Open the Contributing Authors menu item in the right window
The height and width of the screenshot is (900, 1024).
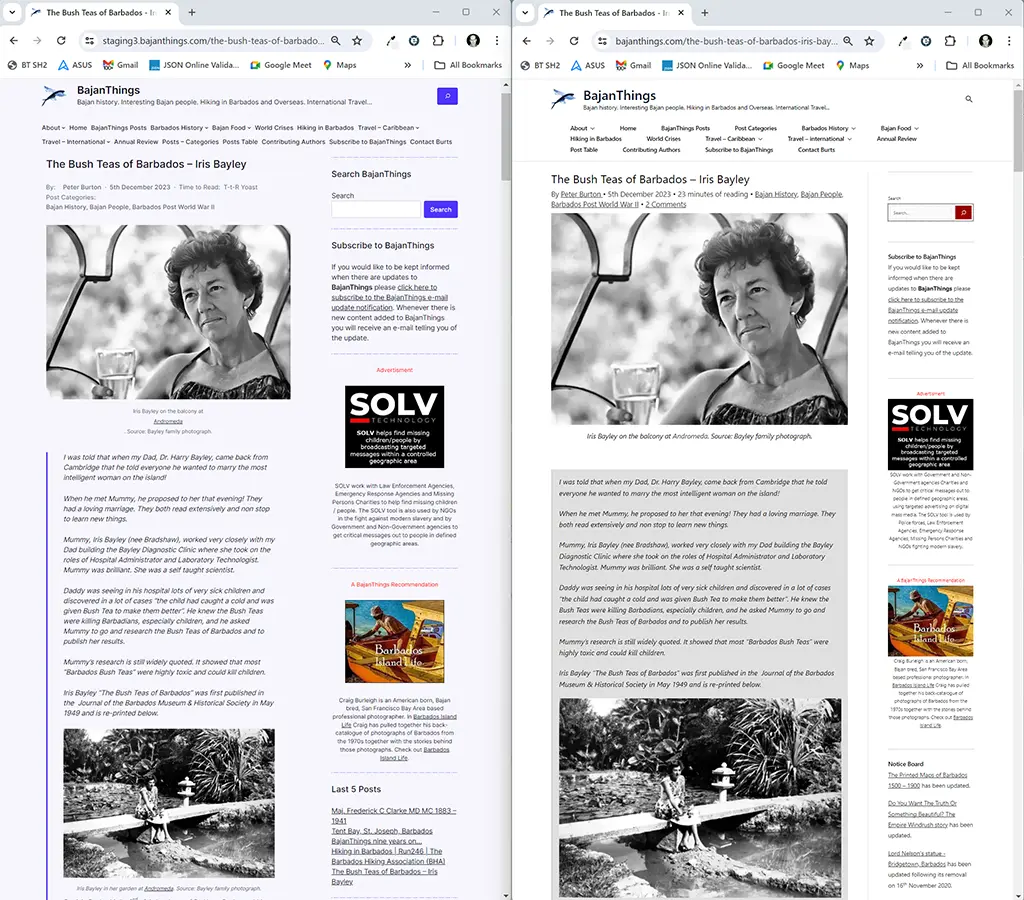[651, 150]
